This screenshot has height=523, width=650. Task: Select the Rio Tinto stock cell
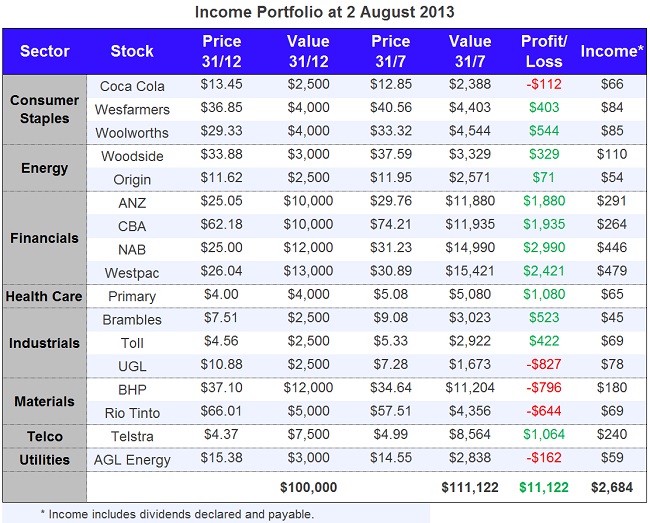(x=132, y=413)
